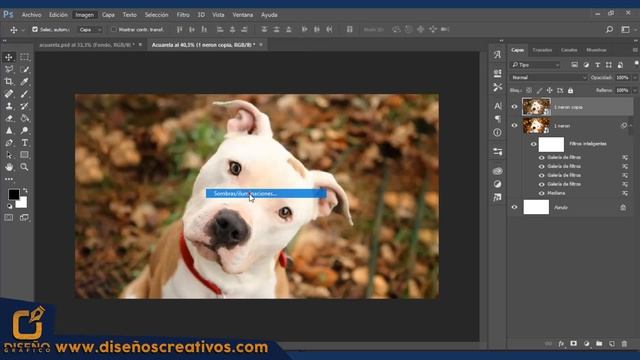
Task: Open the Layers panel options menu
Action: point(635,50)
